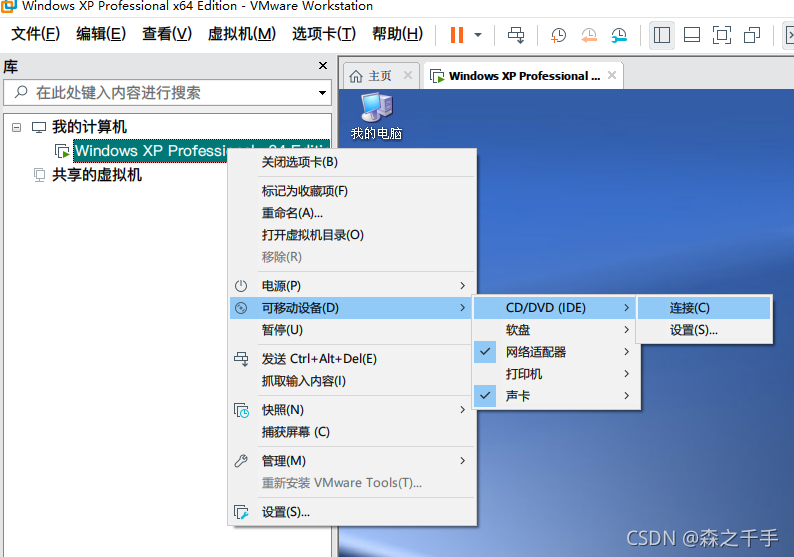Close the Windows XP Professional tab
The image size is (794, 557).
click(x=612, y=75)
